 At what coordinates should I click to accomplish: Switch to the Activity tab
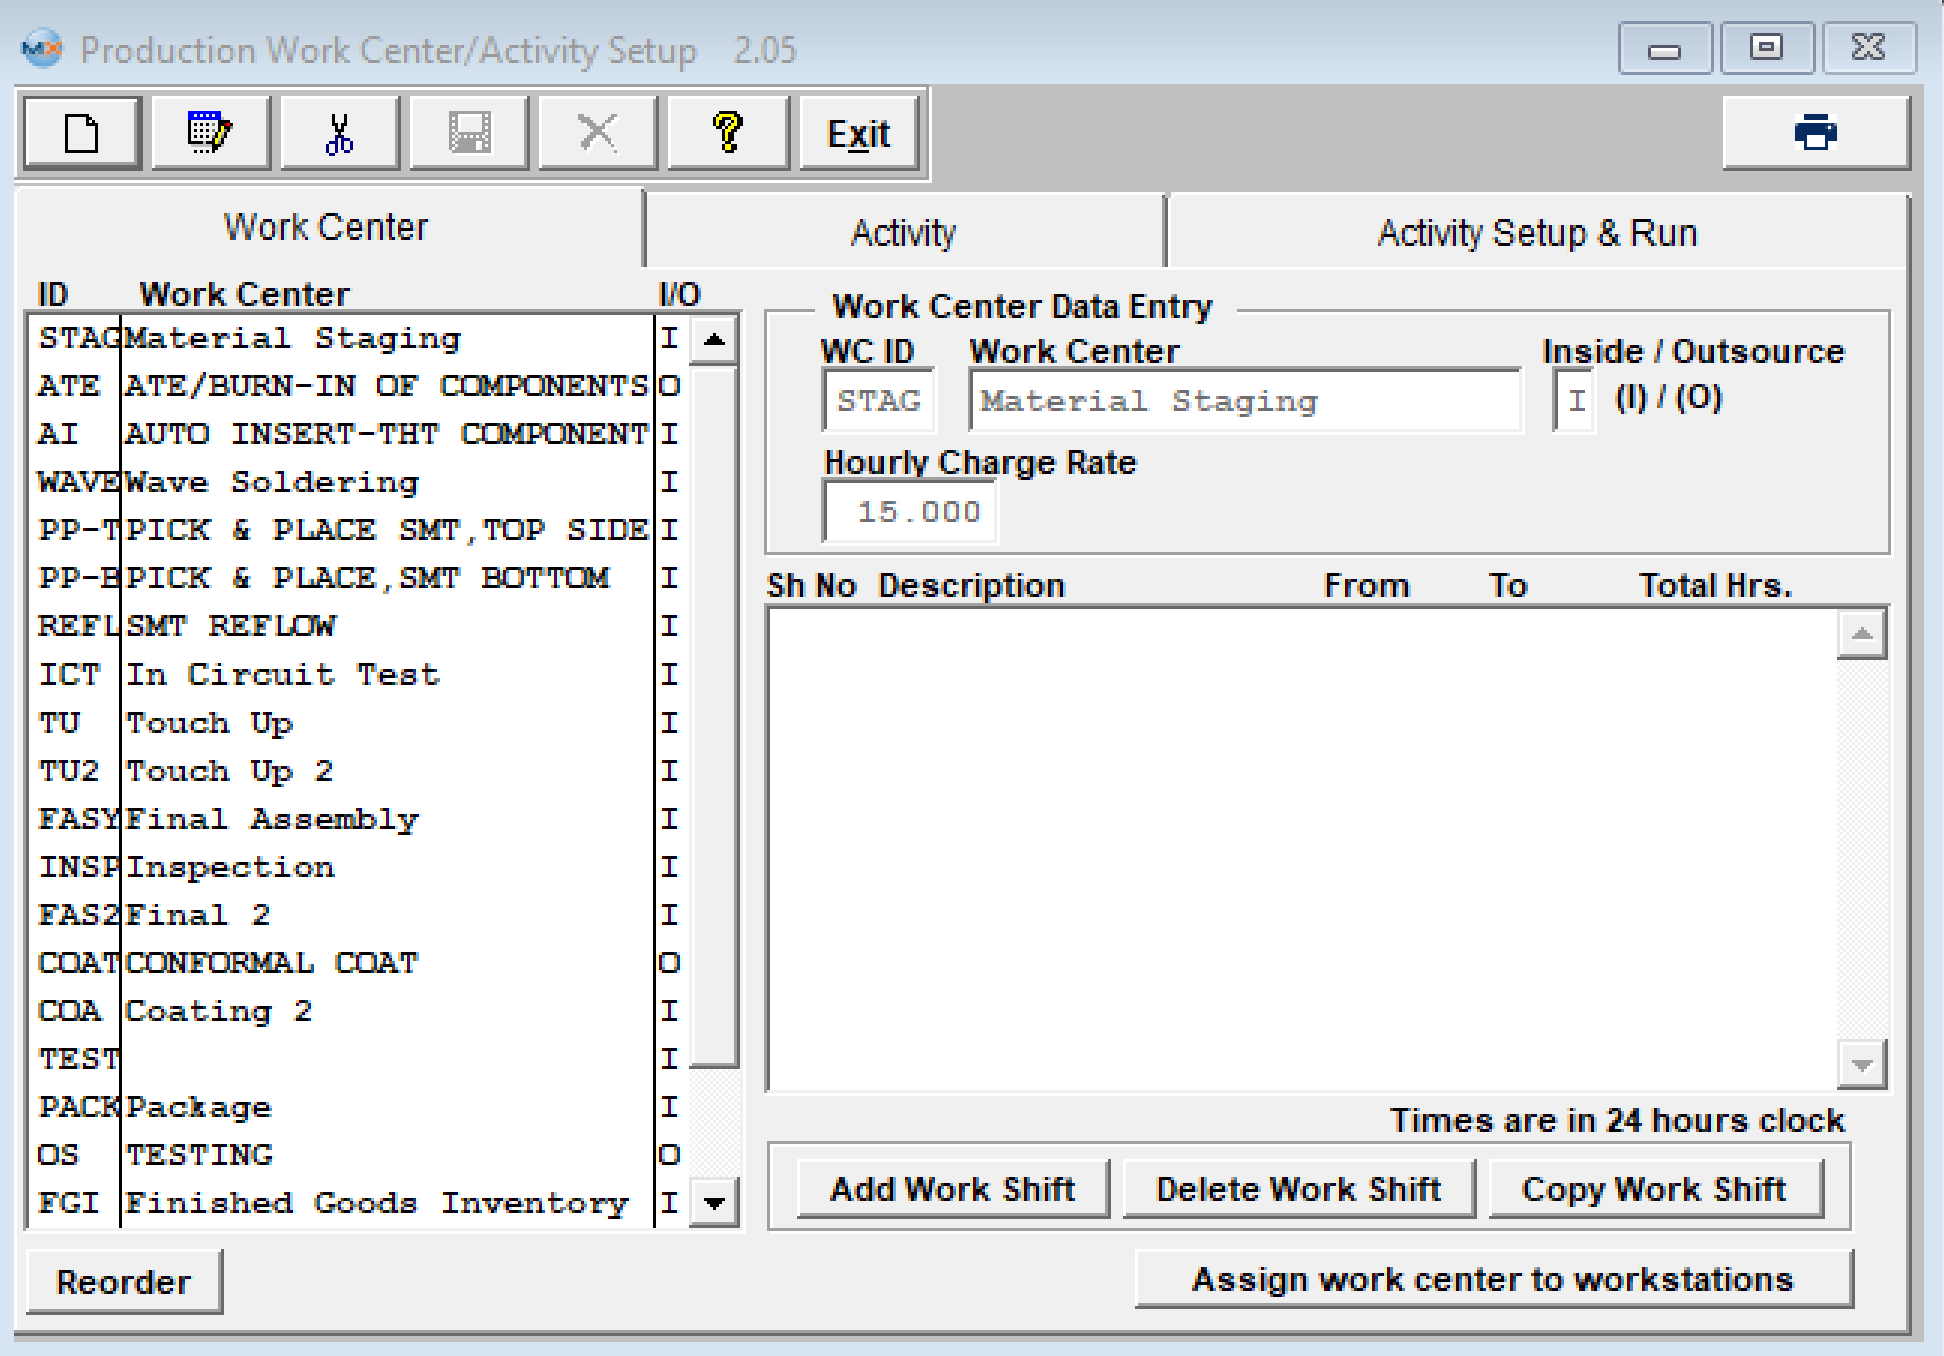[903, 233]
